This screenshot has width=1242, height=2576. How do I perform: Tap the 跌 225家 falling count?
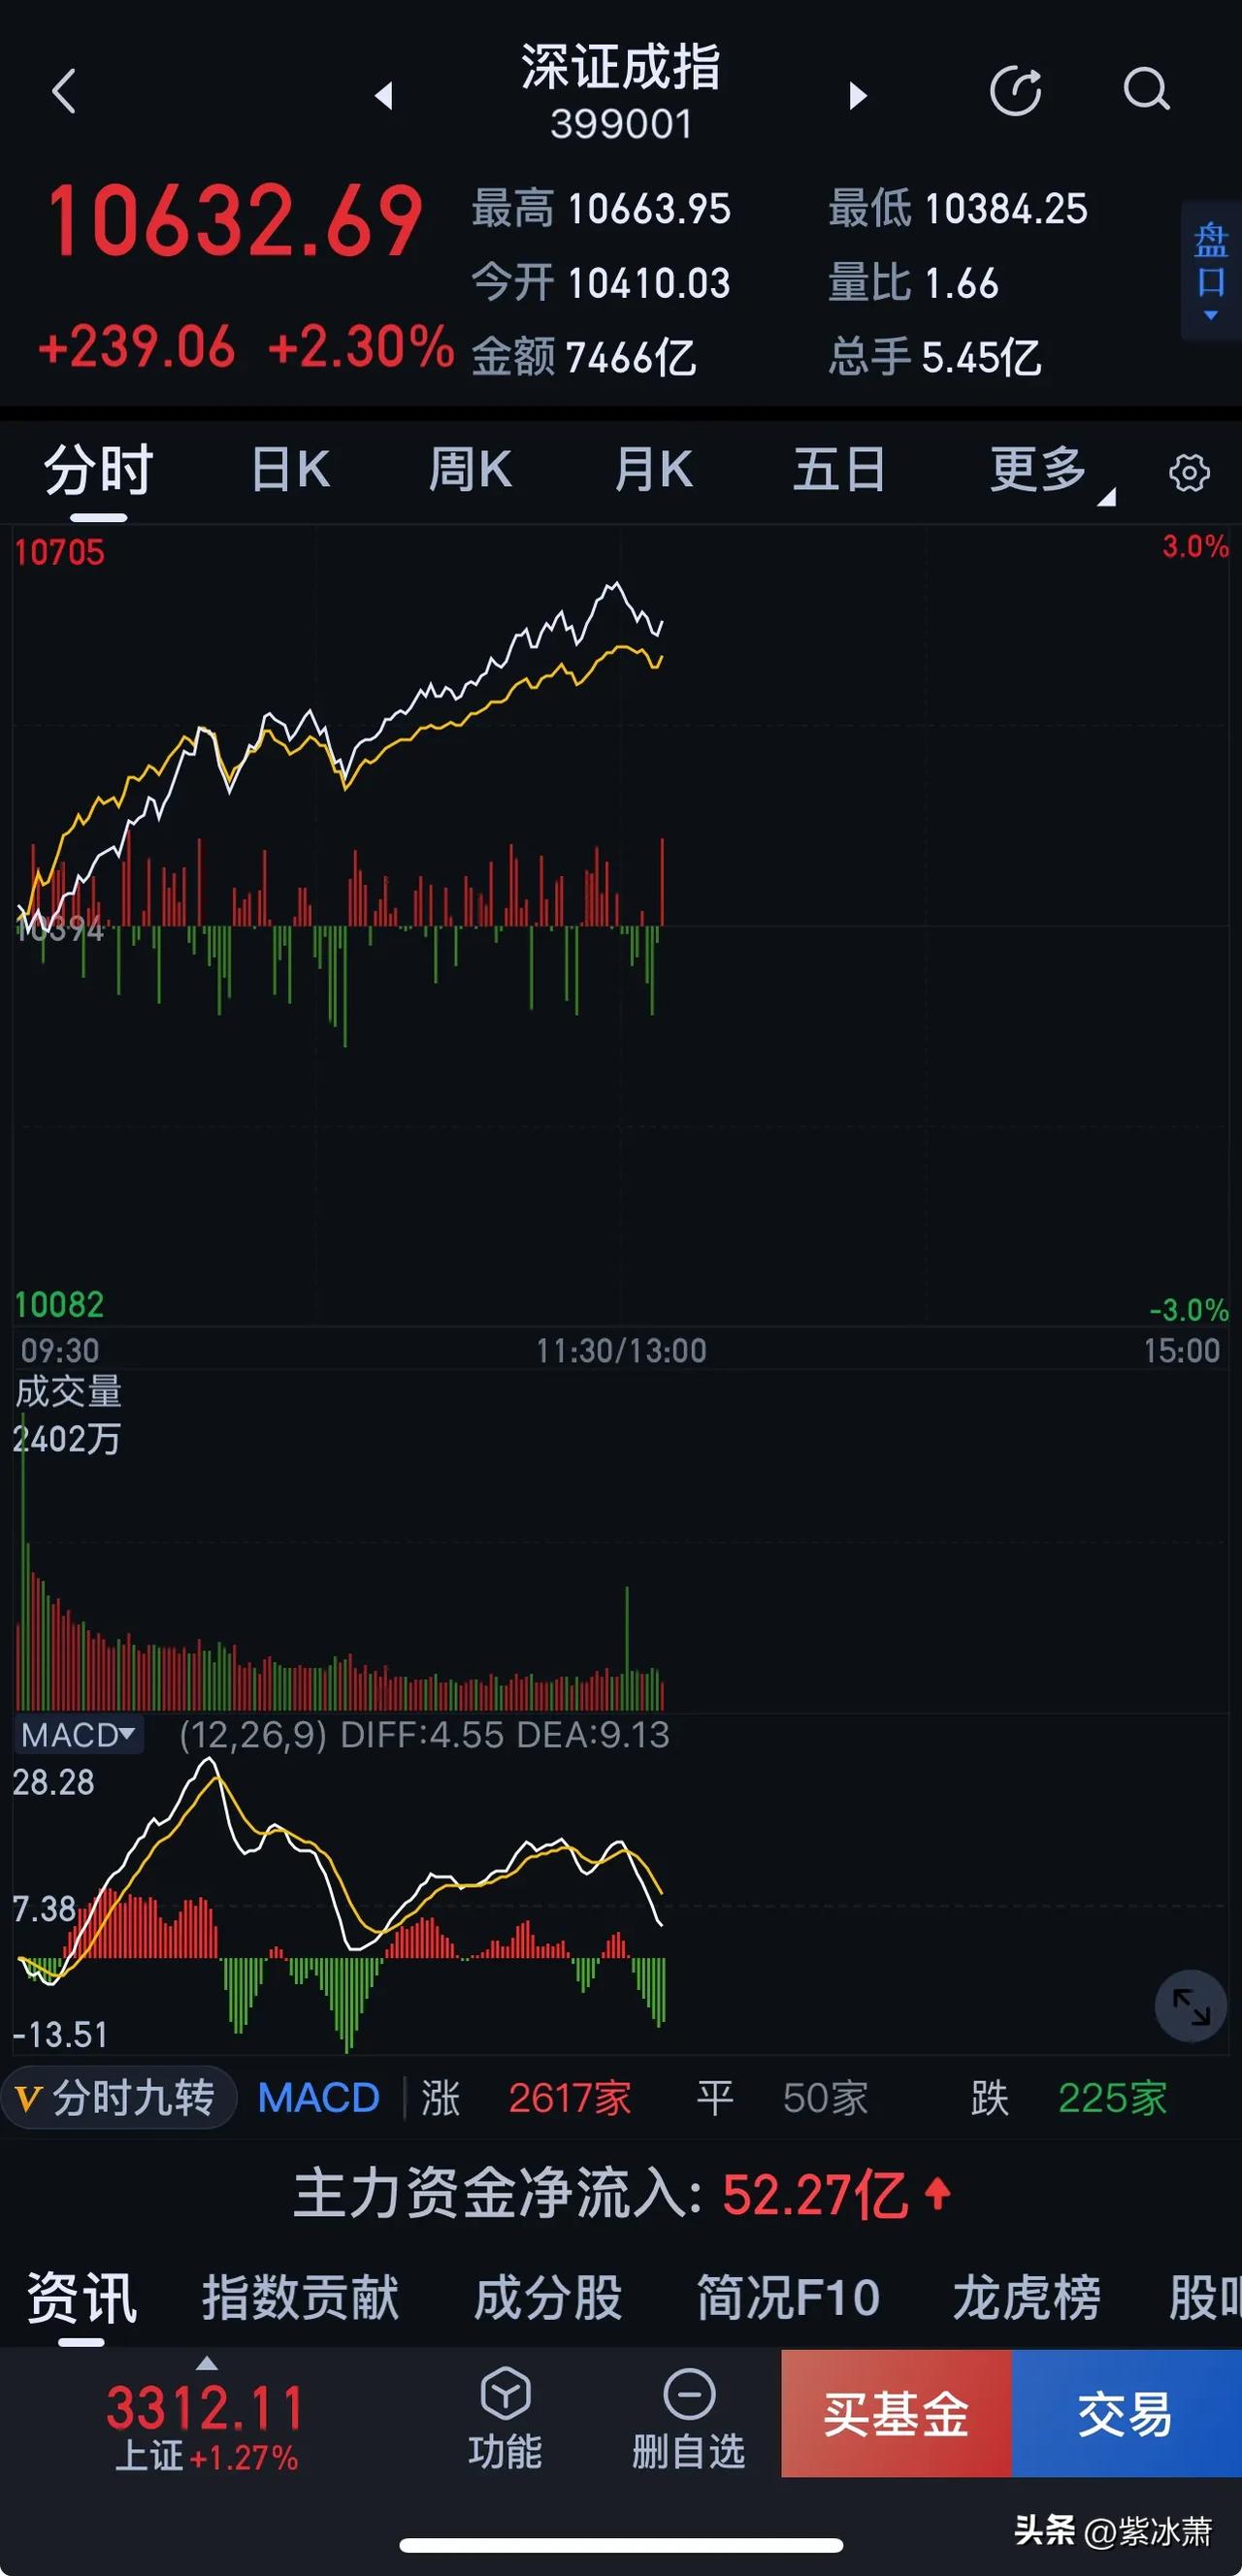(x=1069, y=2097)
